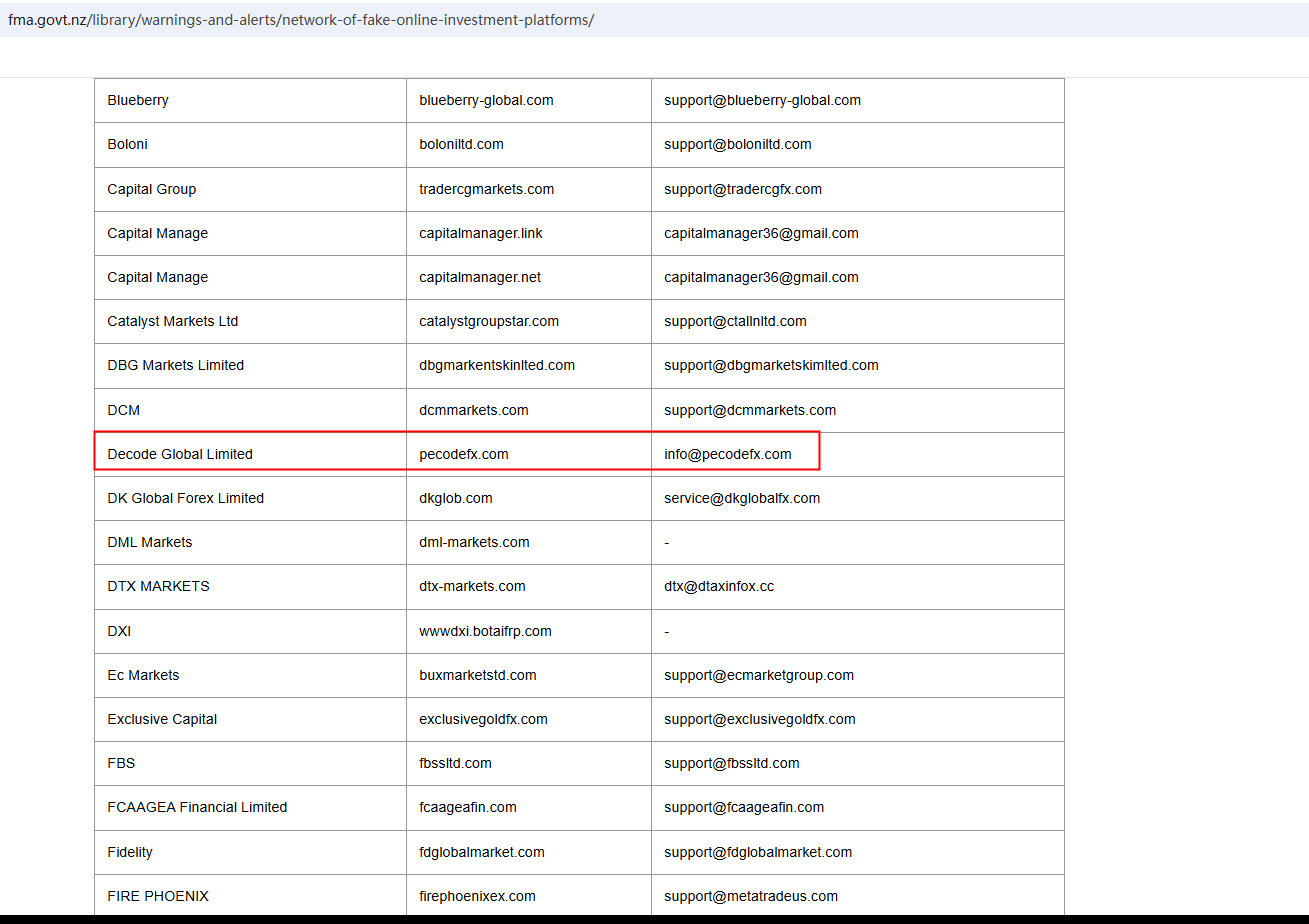The image size is (1309, 924).
Task: Click the dtx@dtaxinfox.cc email address
Action: (x=719, y=586)
